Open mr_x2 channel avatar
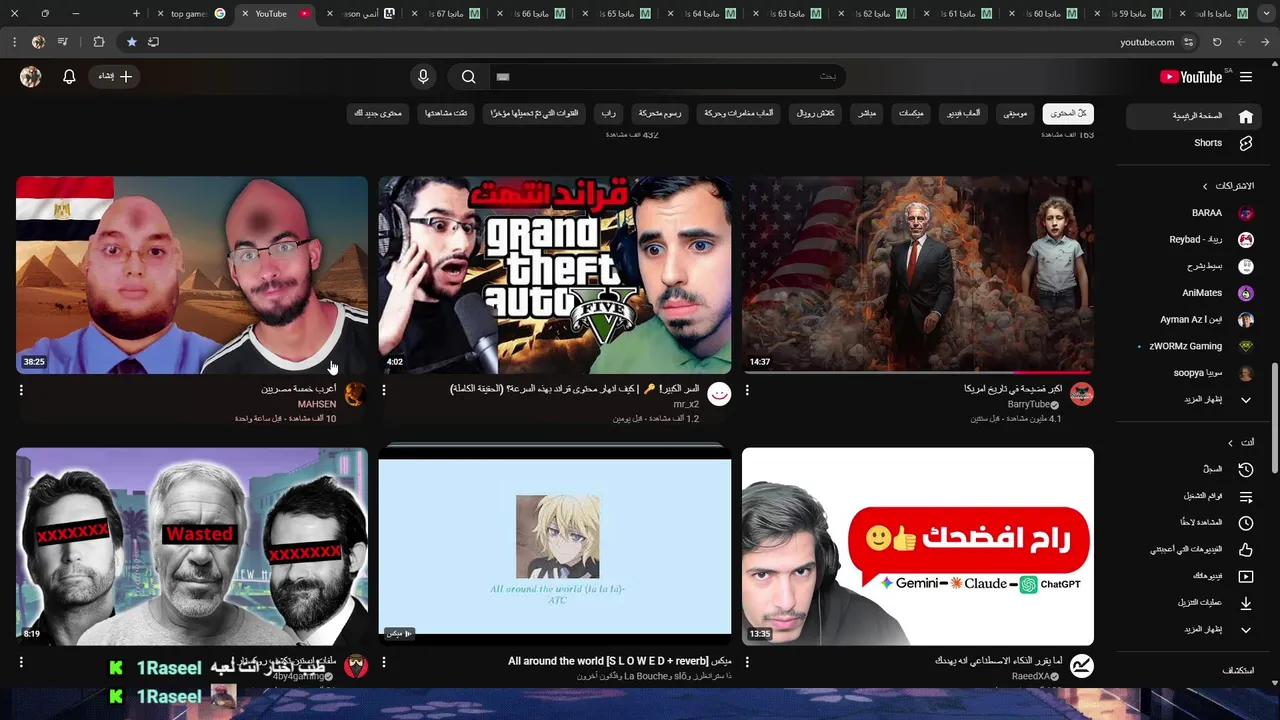 tap(719, 394)
